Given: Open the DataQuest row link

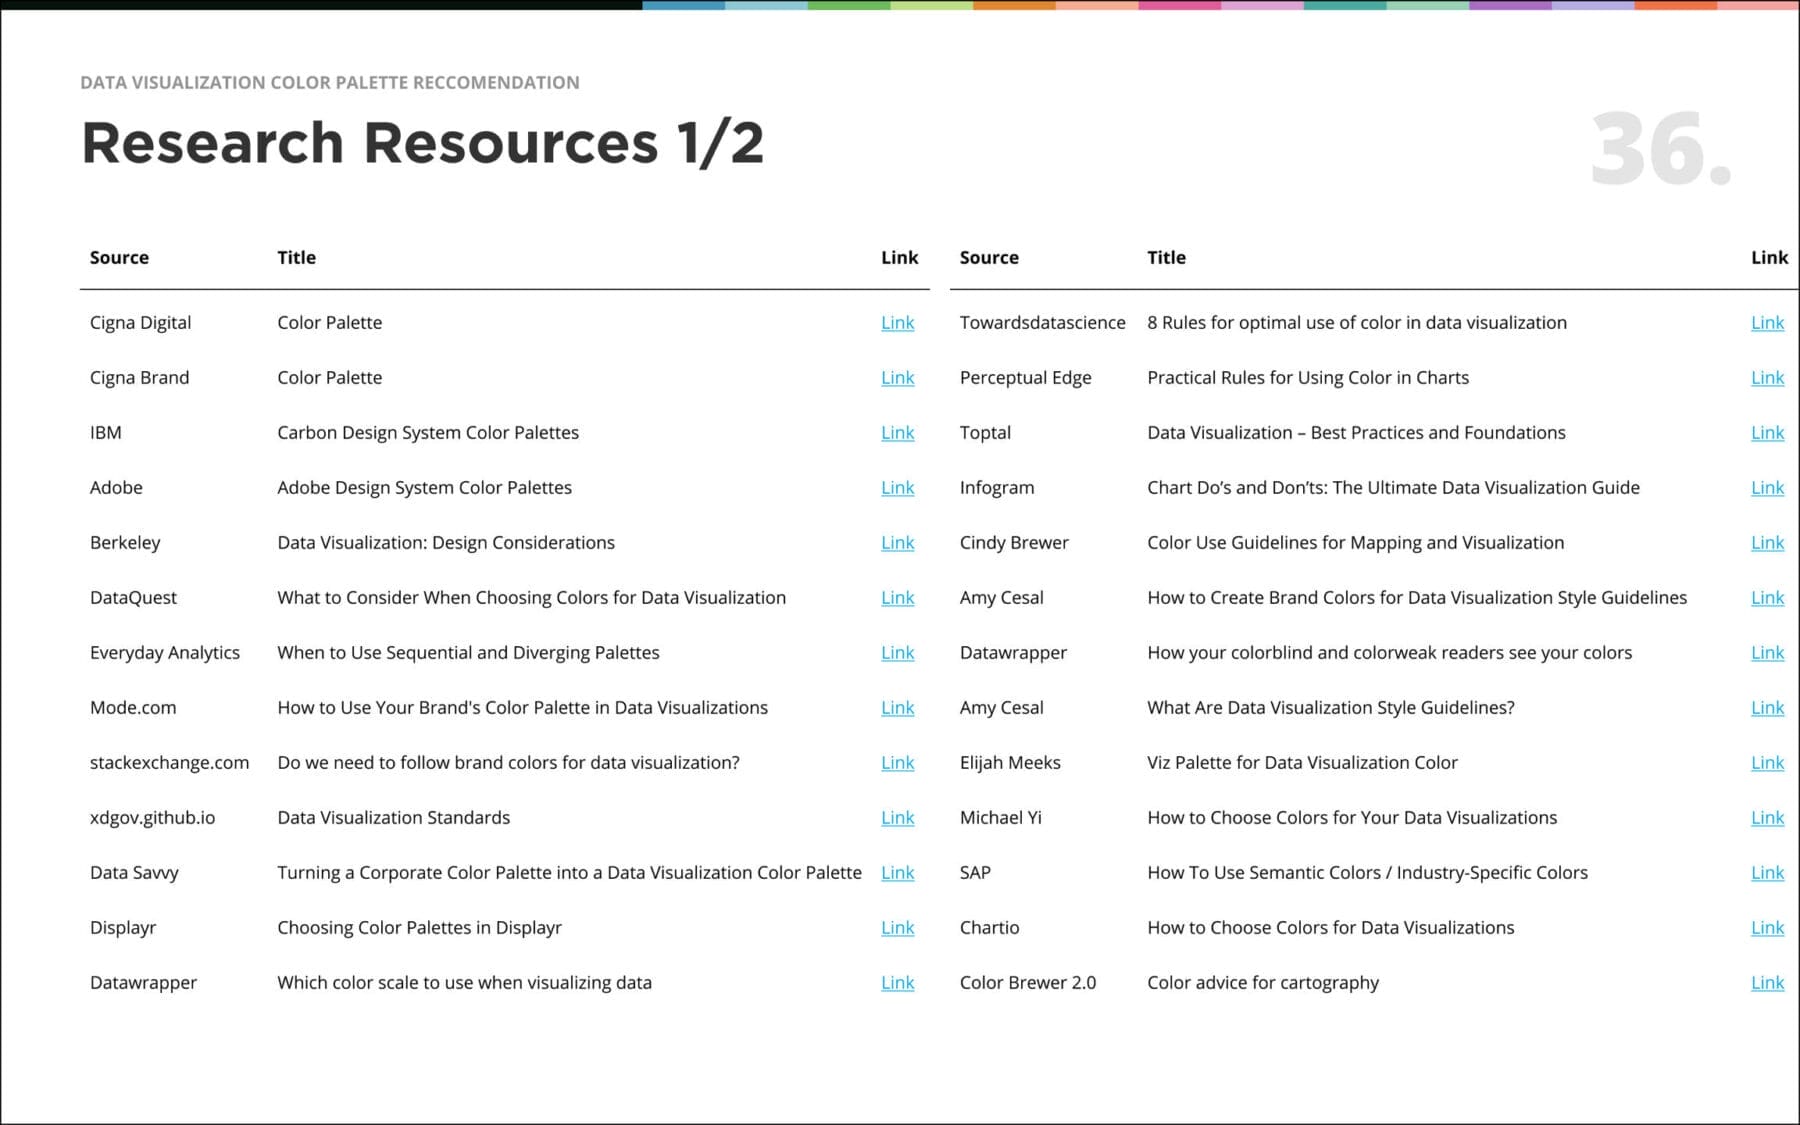Looking at the screenshot, I should click(897, 598).
